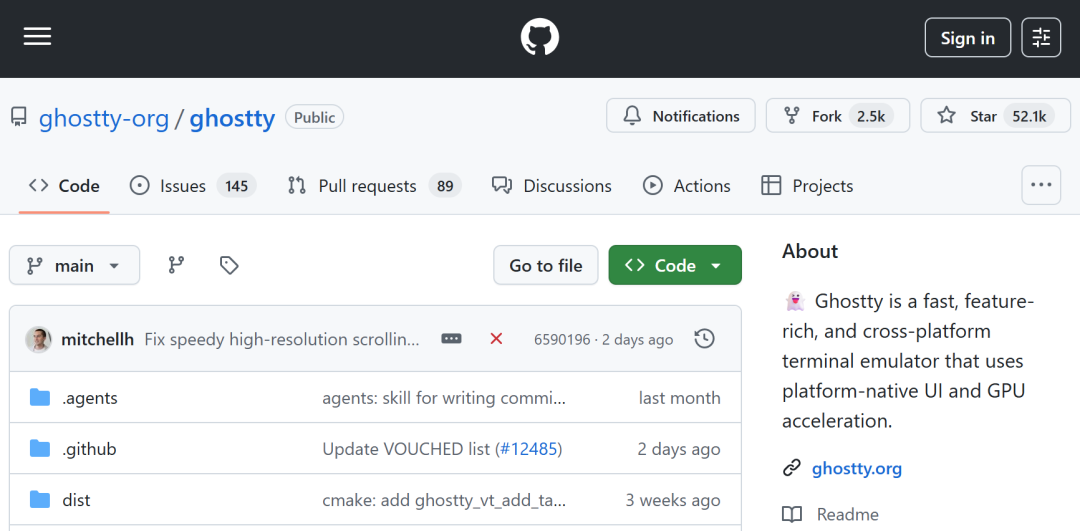Expand the green Code dropdown

tap(675, 265)
